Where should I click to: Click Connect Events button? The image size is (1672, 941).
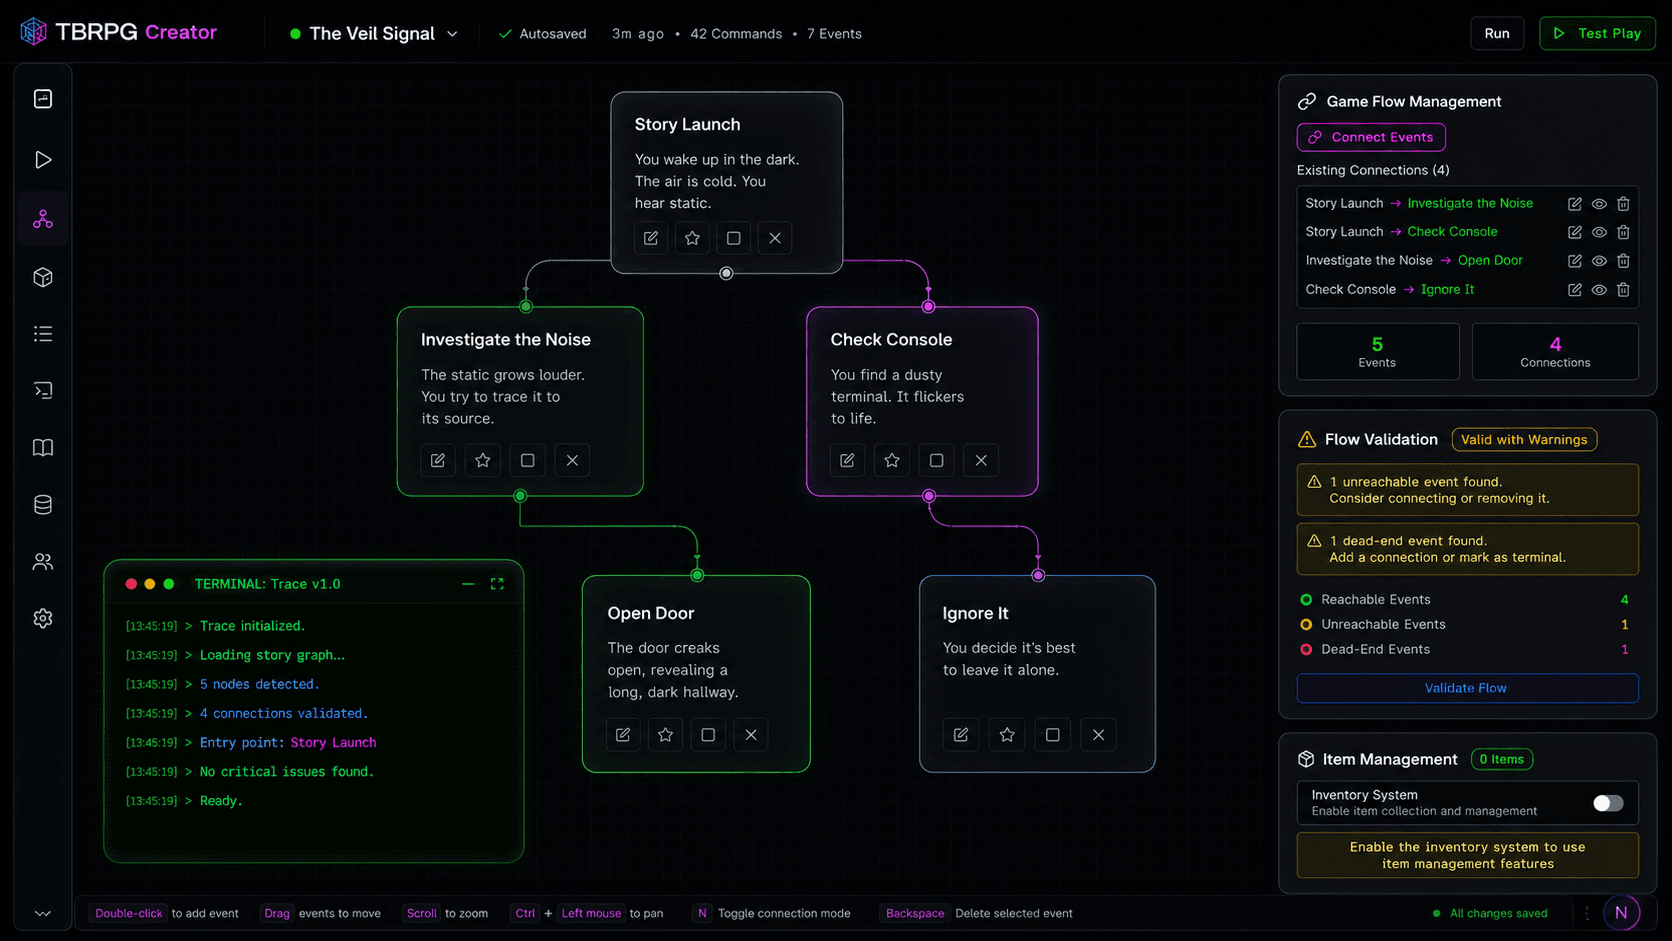click(1371, 137)
